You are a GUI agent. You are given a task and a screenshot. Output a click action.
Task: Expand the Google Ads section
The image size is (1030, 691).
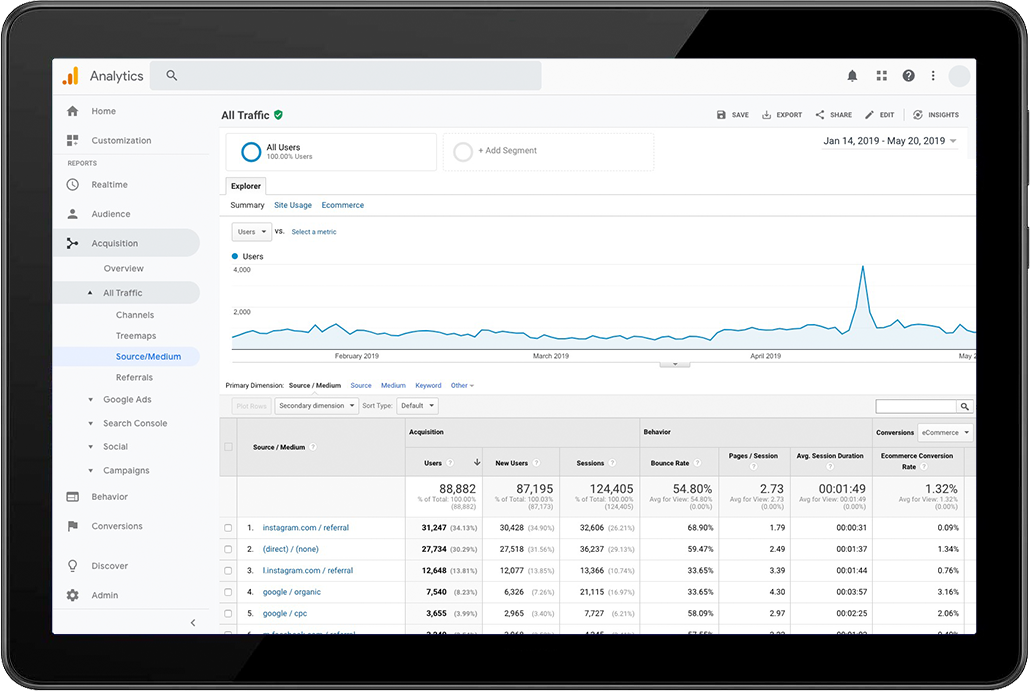pos(91,399)
